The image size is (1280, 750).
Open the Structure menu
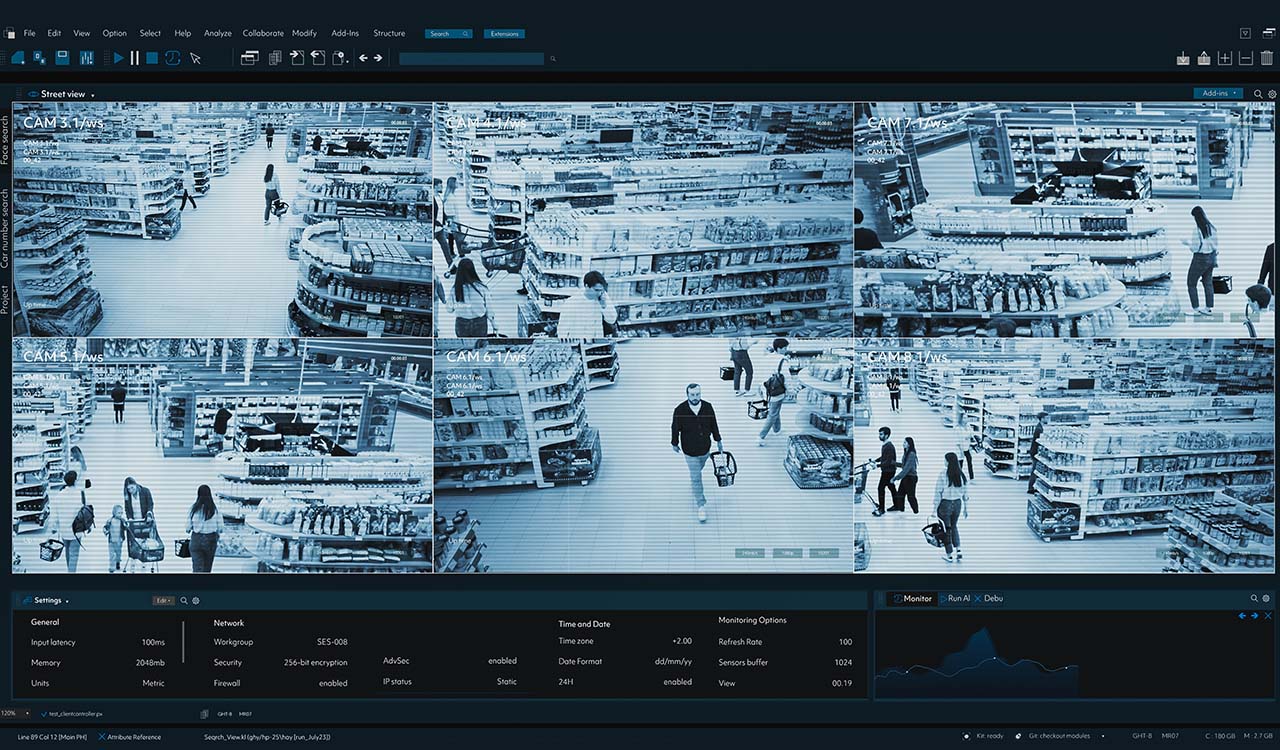389,33
